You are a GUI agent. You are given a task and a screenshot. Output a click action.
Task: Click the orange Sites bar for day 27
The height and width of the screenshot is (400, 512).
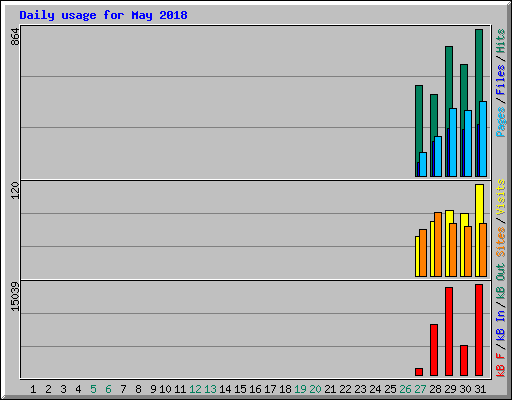coord(423,253)
